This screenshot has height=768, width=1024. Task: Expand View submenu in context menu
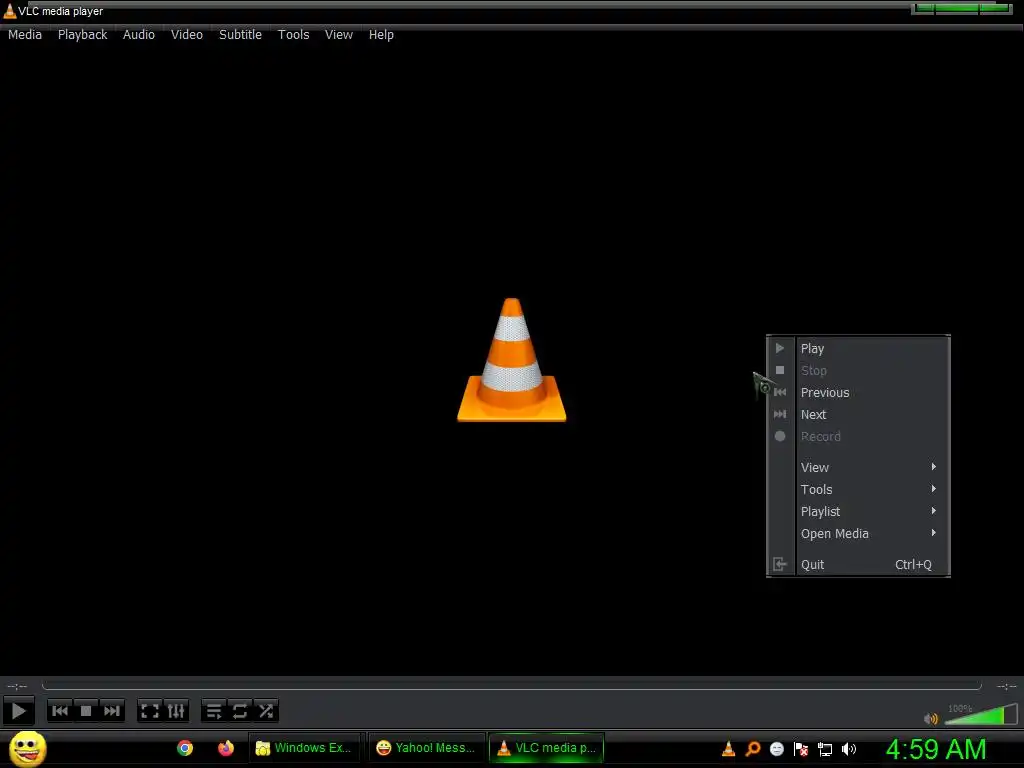click(x=858, y=468)
